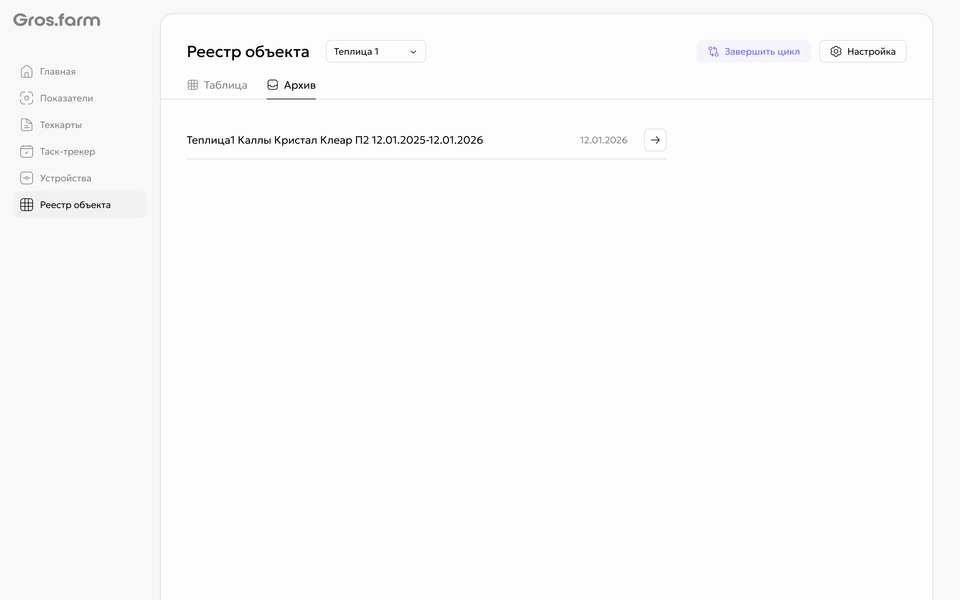The width and height of the screenshot is (960, 600).
Task: Open archive entry arrow button
Action: [655, 140]
